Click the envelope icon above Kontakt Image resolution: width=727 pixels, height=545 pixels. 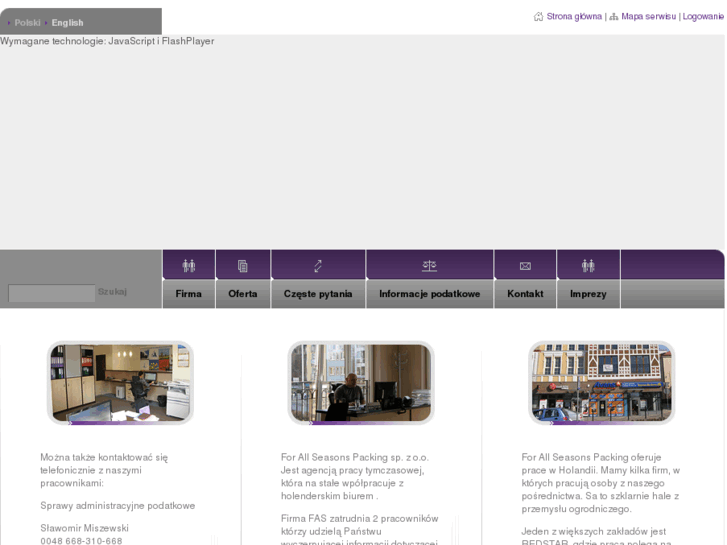pos(525,266)
